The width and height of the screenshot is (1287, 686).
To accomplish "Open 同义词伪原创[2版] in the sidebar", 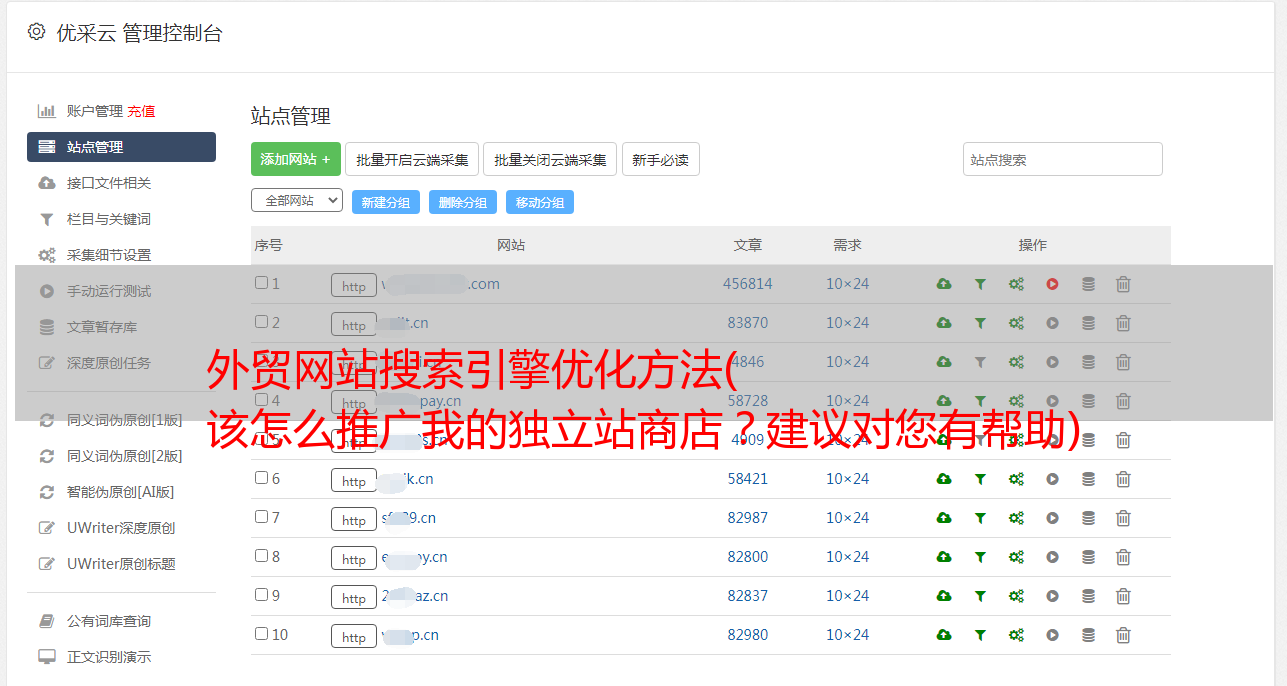I will [x=125, y=456].
